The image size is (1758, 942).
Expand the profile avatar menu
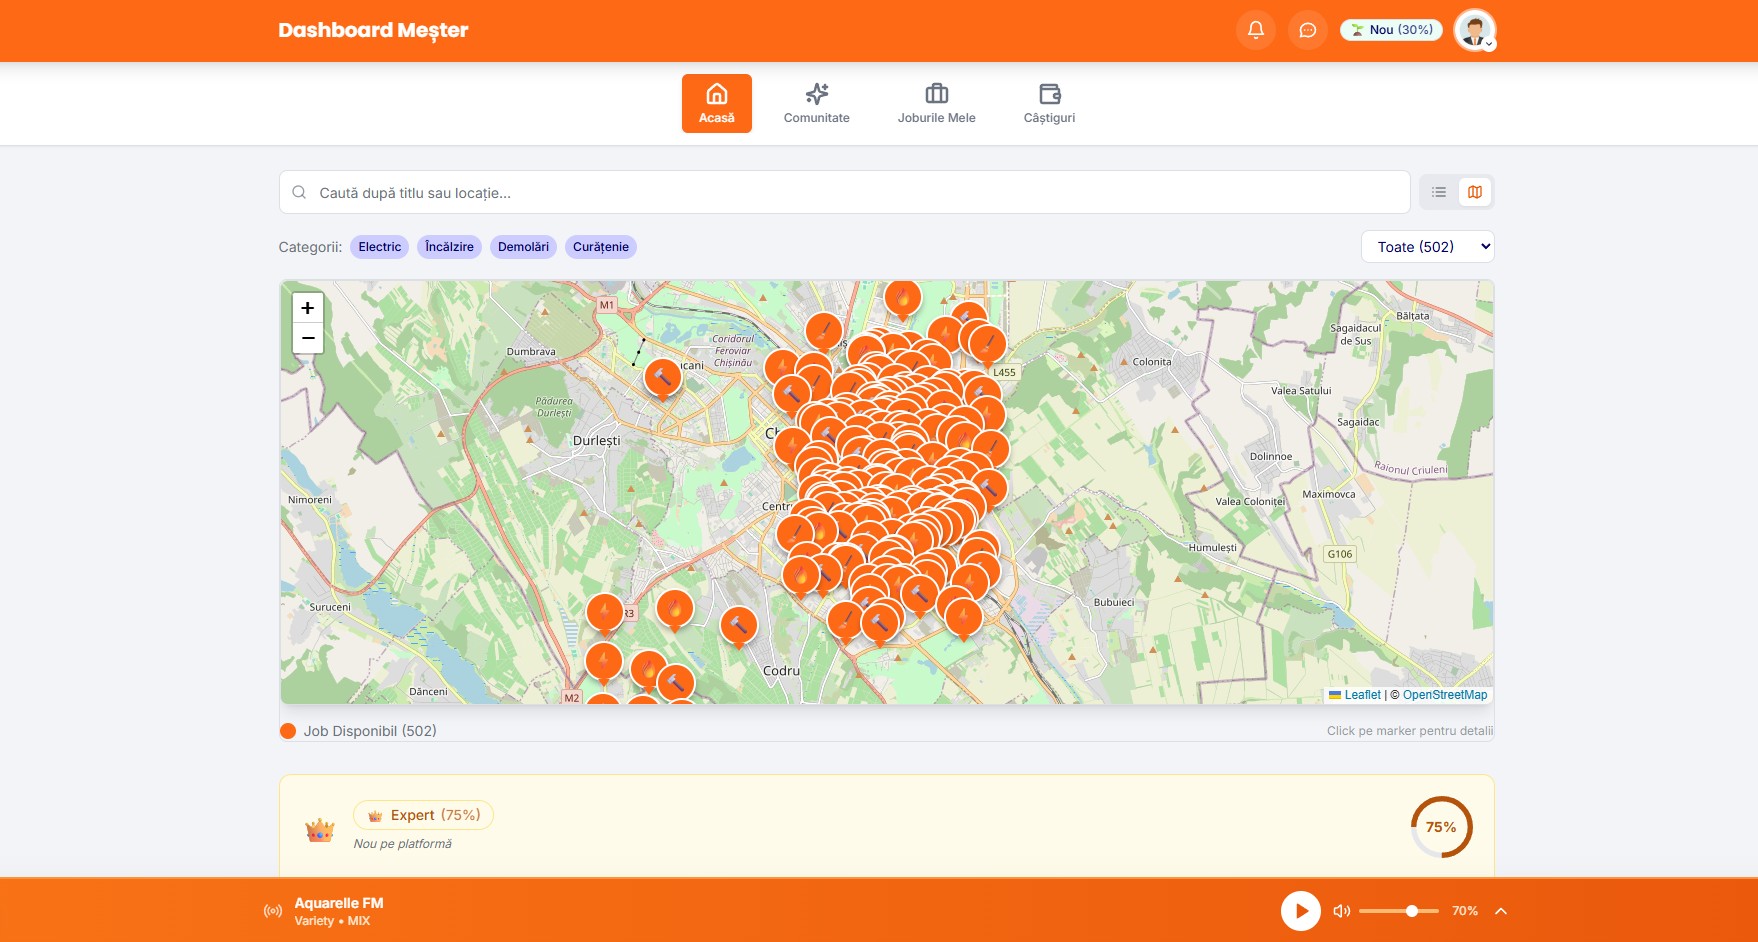point(1473,30)
